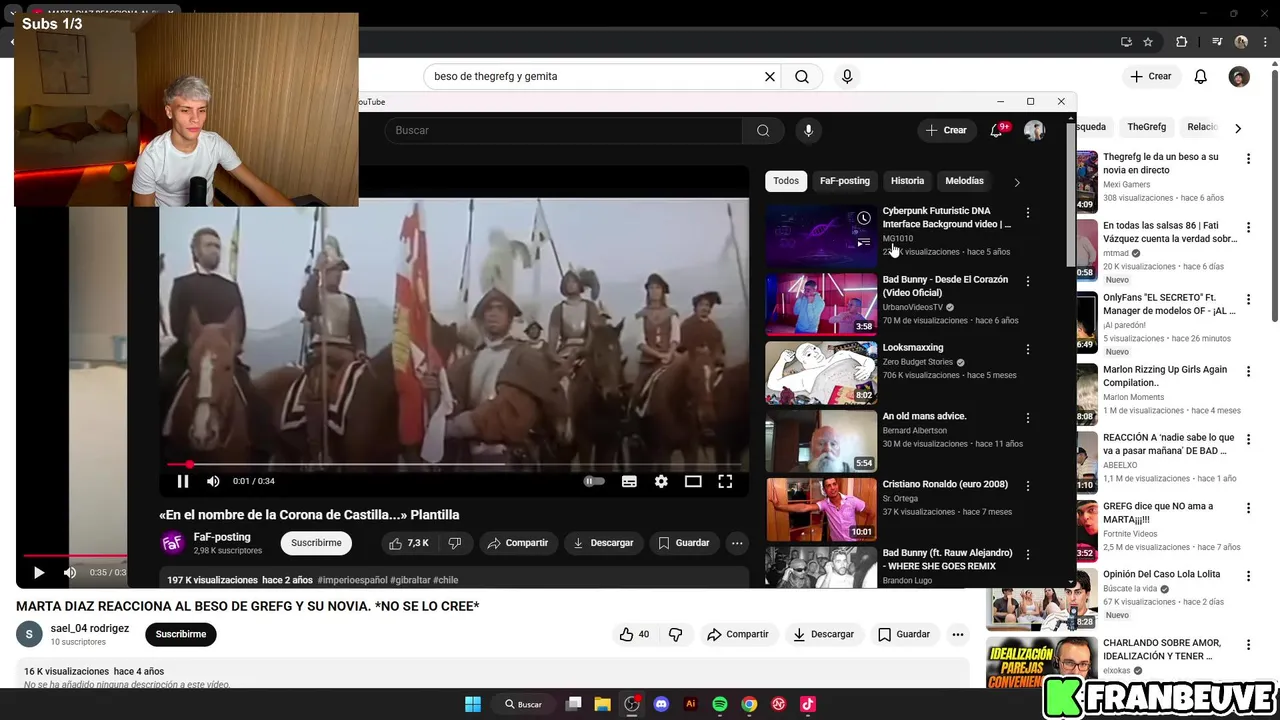Add Cyberpunk video to the queue

(x=864, y=242)
